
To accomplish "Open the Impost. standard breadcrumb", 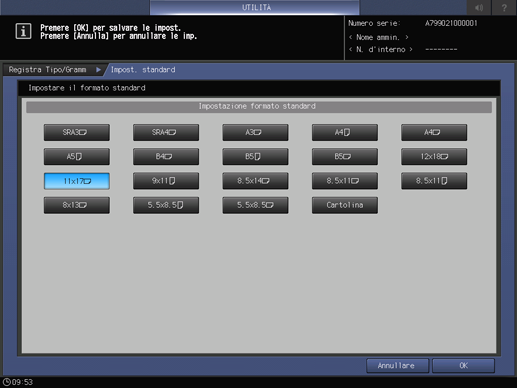I will point(143,70).
